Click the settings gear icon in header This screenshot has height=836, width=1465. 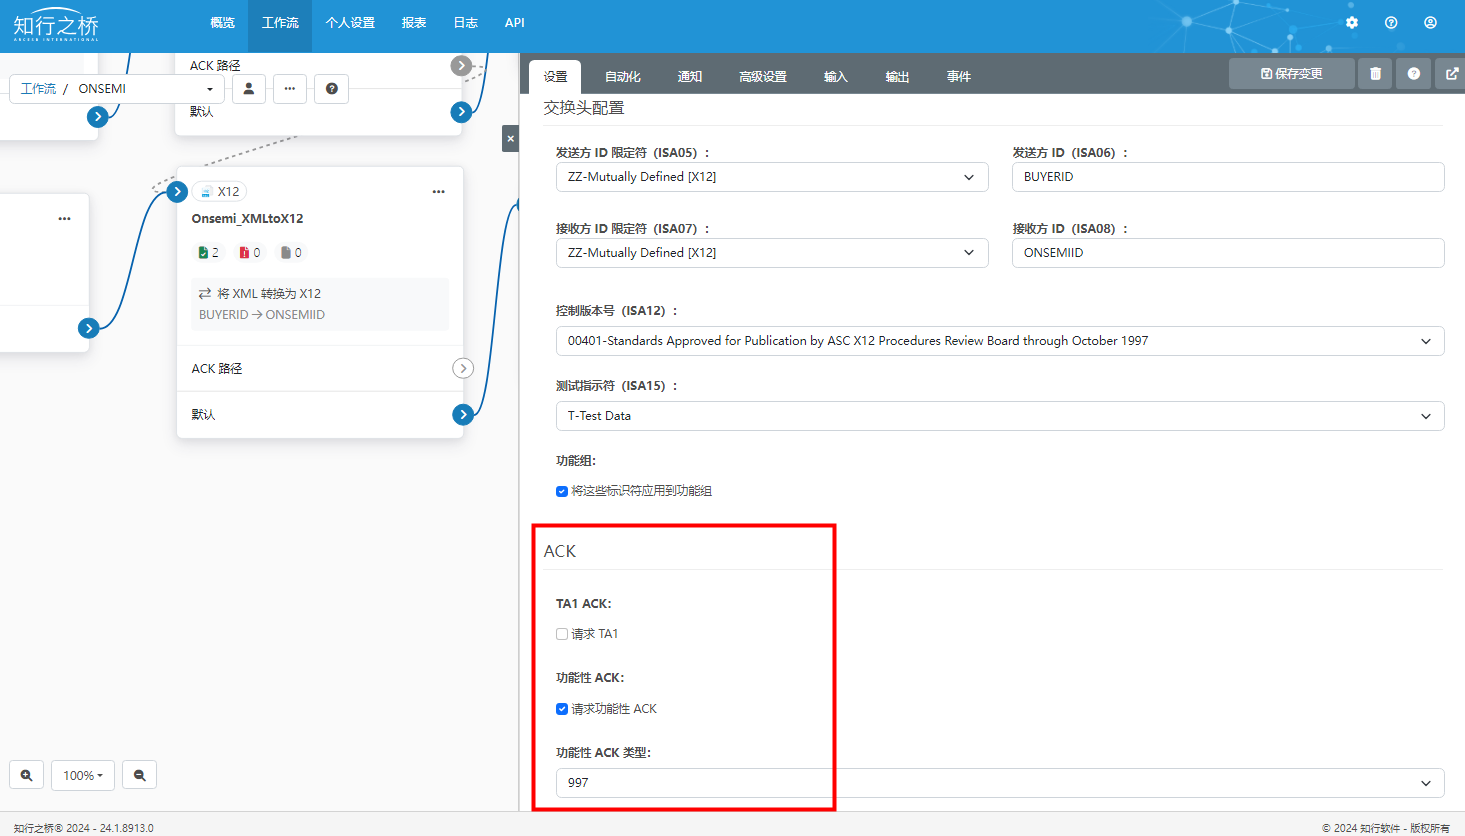[1352, 22]
